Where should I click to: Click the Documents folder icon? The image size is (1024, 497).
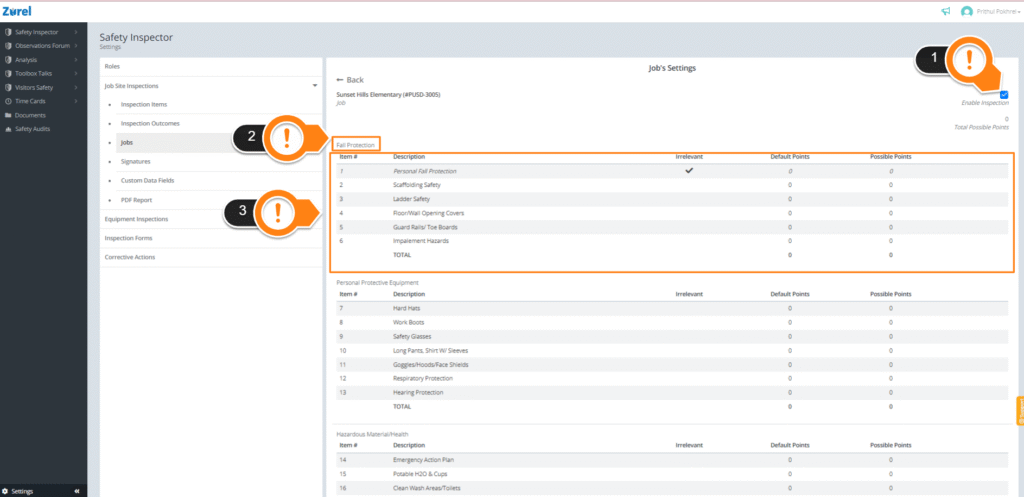(x=7, y=115)
